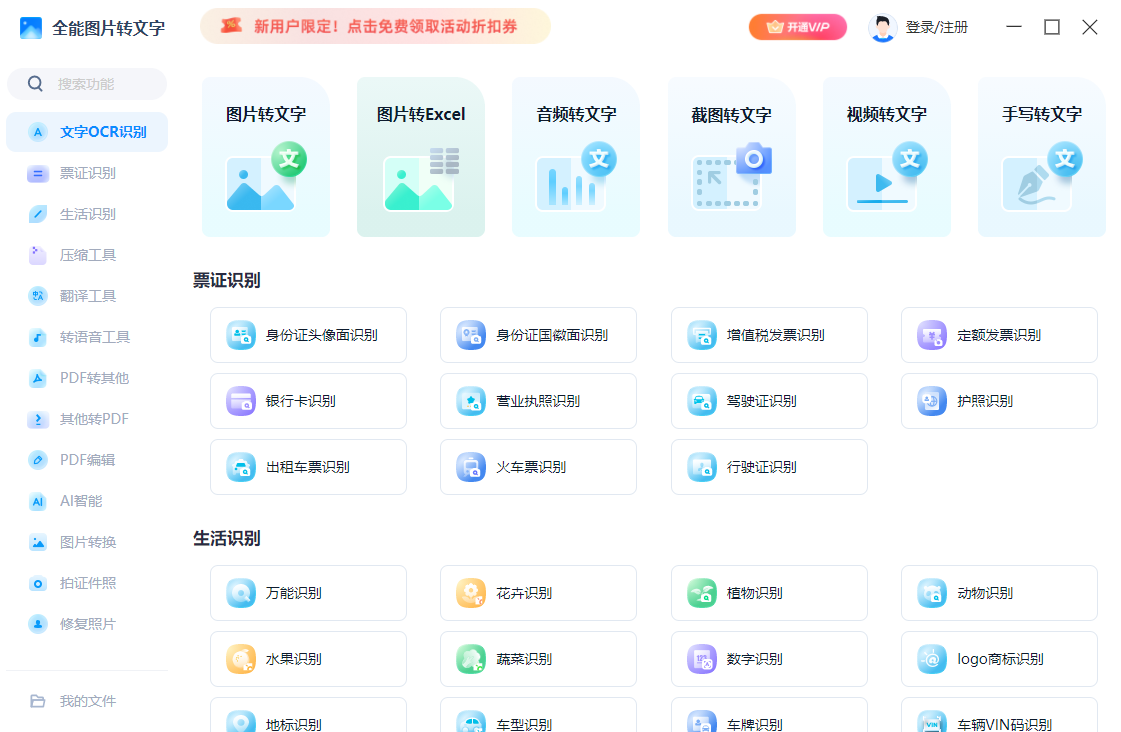Open the 车牌识别 tile
The image size is (1121, 732).
pos(769,716)
